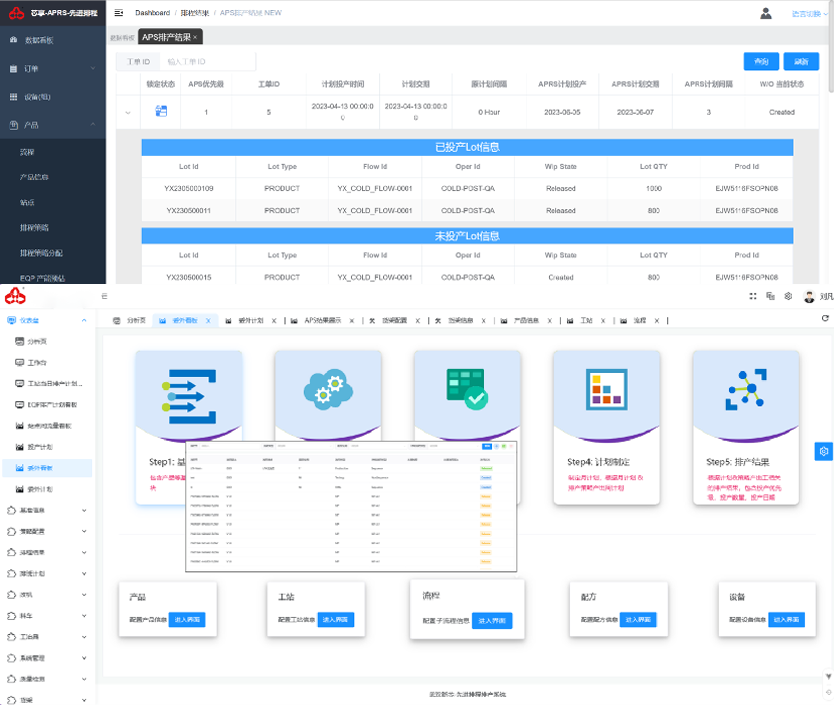Click Step5 network nodes icon

coord(746,389)
